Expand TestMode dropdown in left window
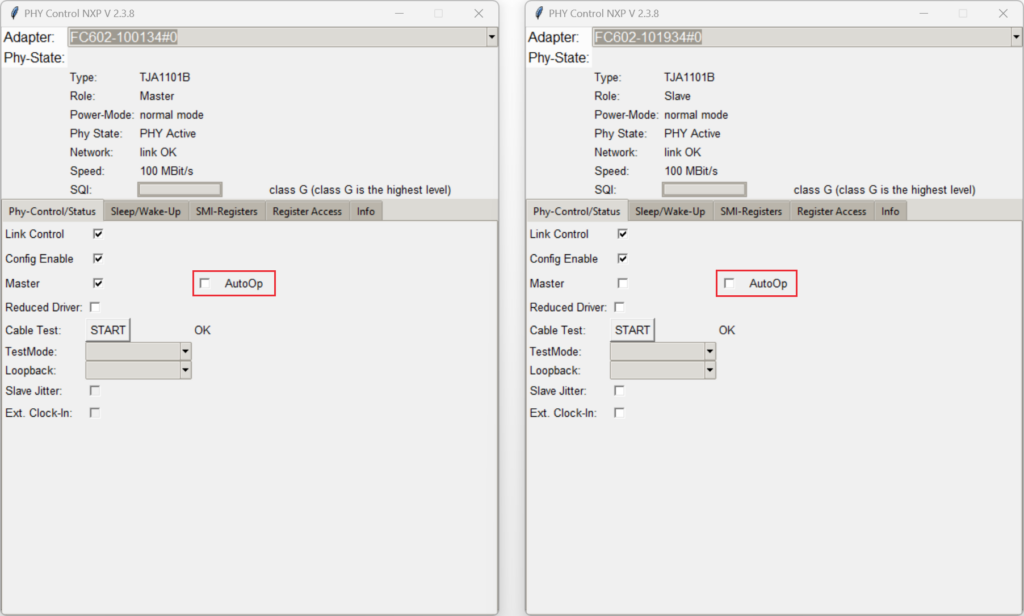The width and height of the screenshot is (1024, 616). tap(185, 351)
